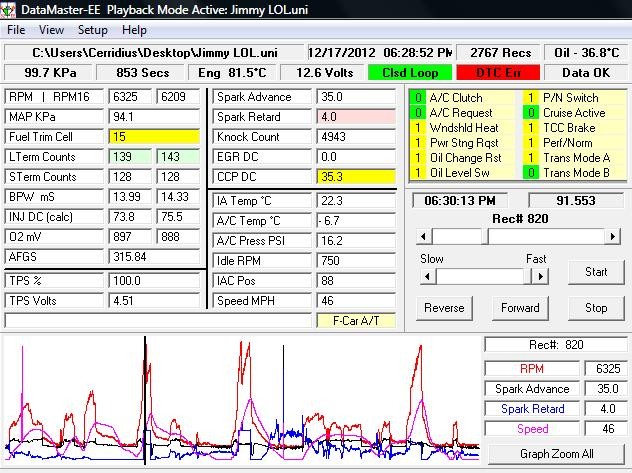This screenshot has height=473, width=632.
Task: Click the record position scrollbar thumb
Action: [x=485, y=236]
